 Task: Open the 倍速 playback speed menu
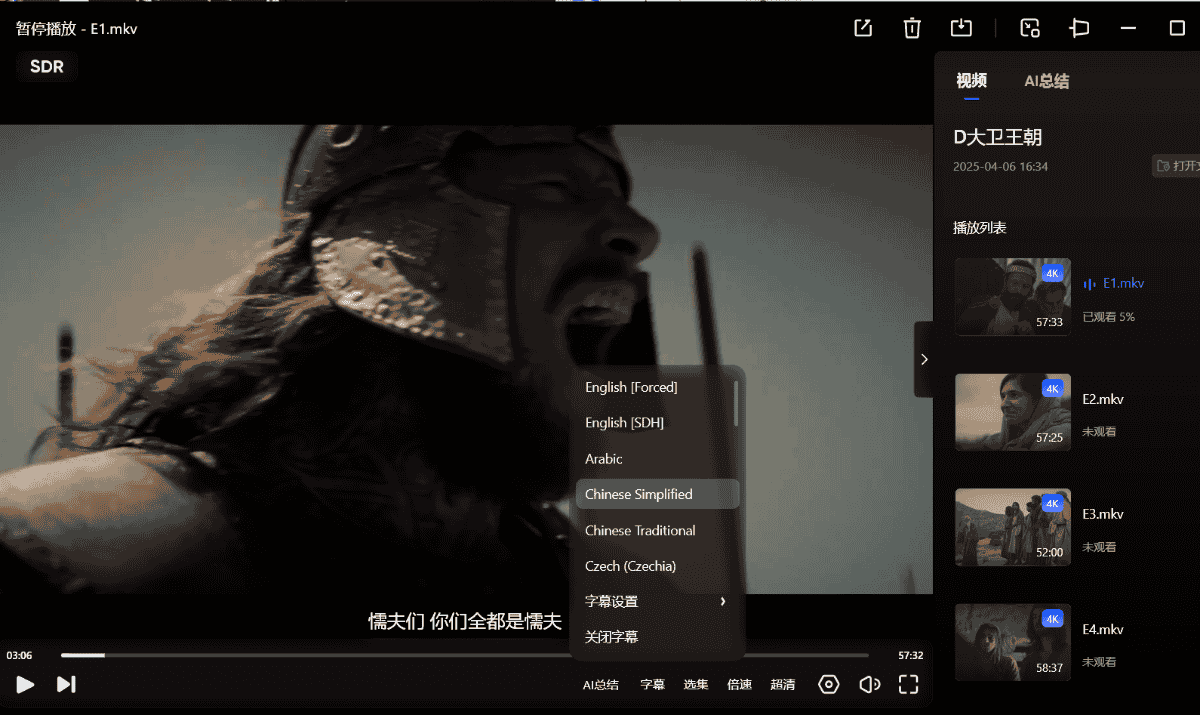coord(739,685)
